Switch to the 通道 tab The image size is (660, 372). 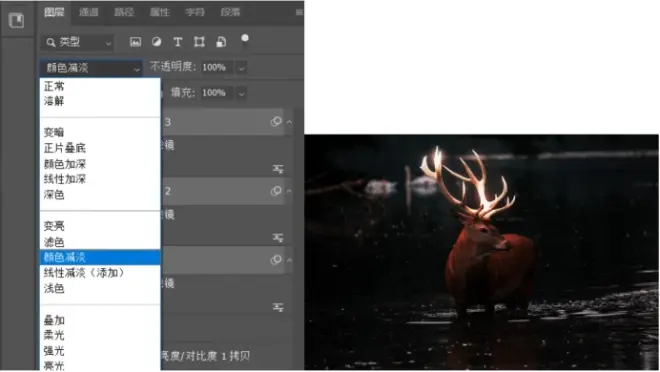tap(89, 12)
